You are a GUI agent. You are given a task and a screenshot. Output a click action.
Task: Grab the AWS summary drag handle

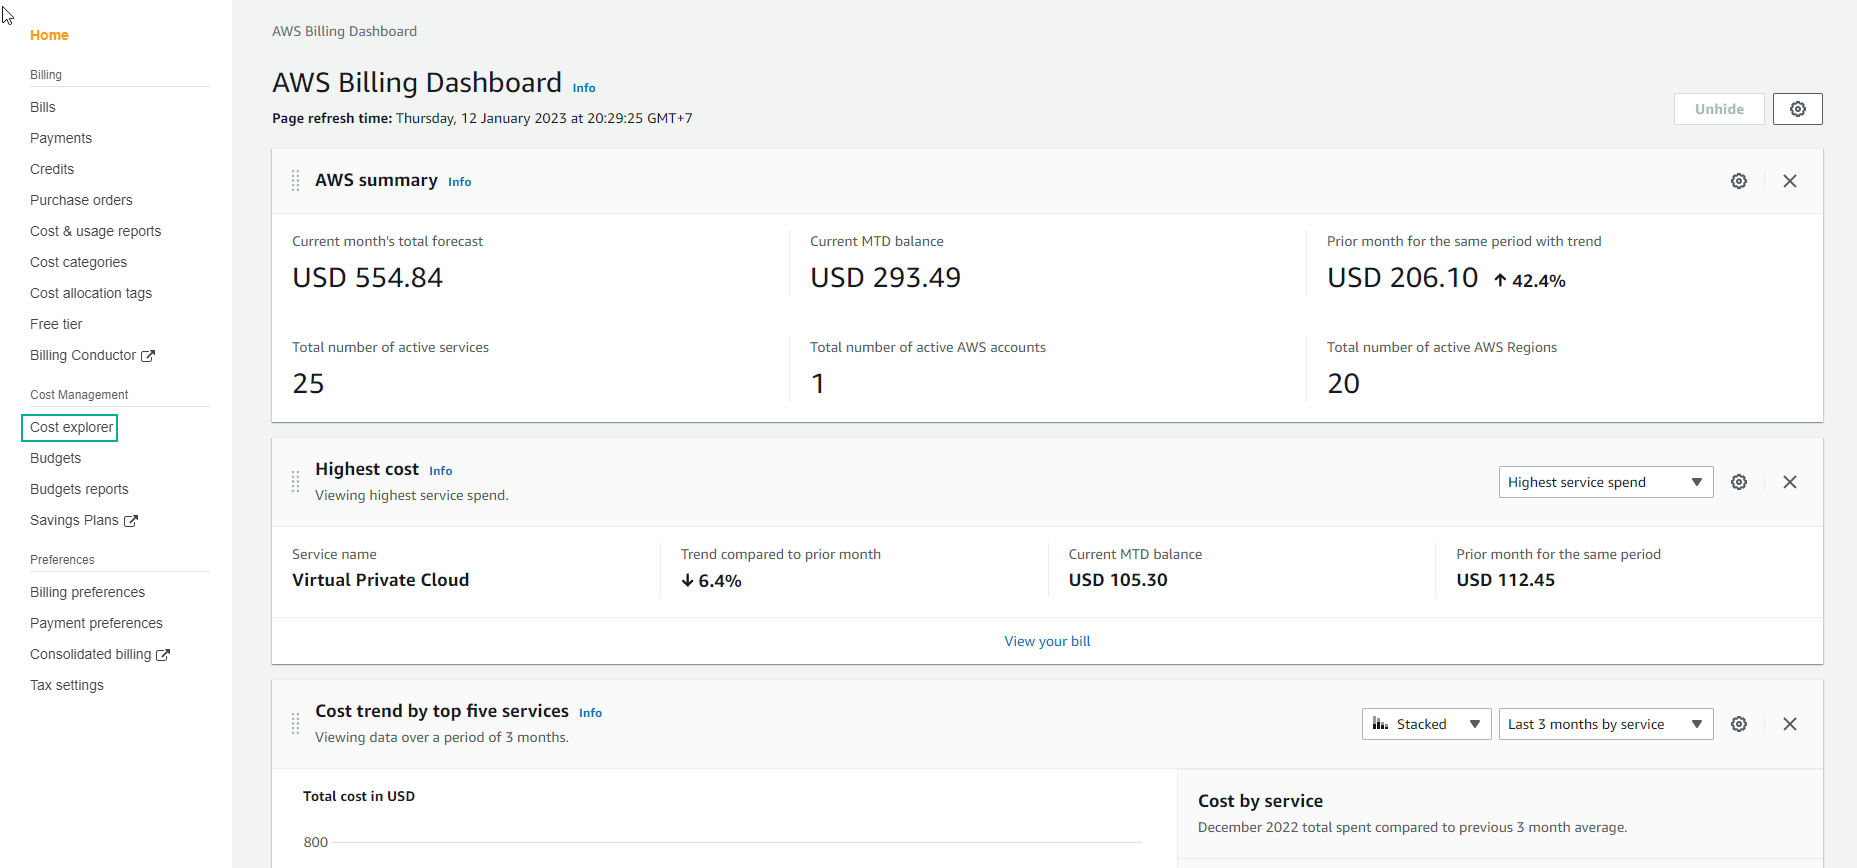[295, 181]
